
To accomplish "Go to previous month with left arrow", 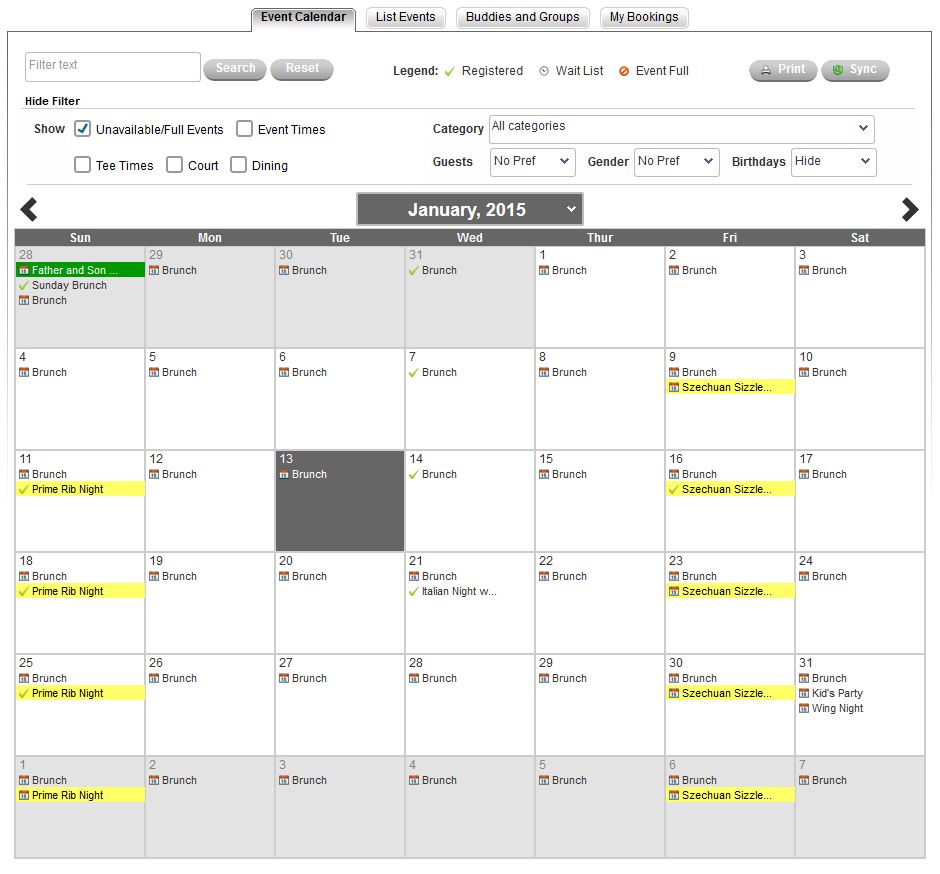I will click(x=29, y=209).
